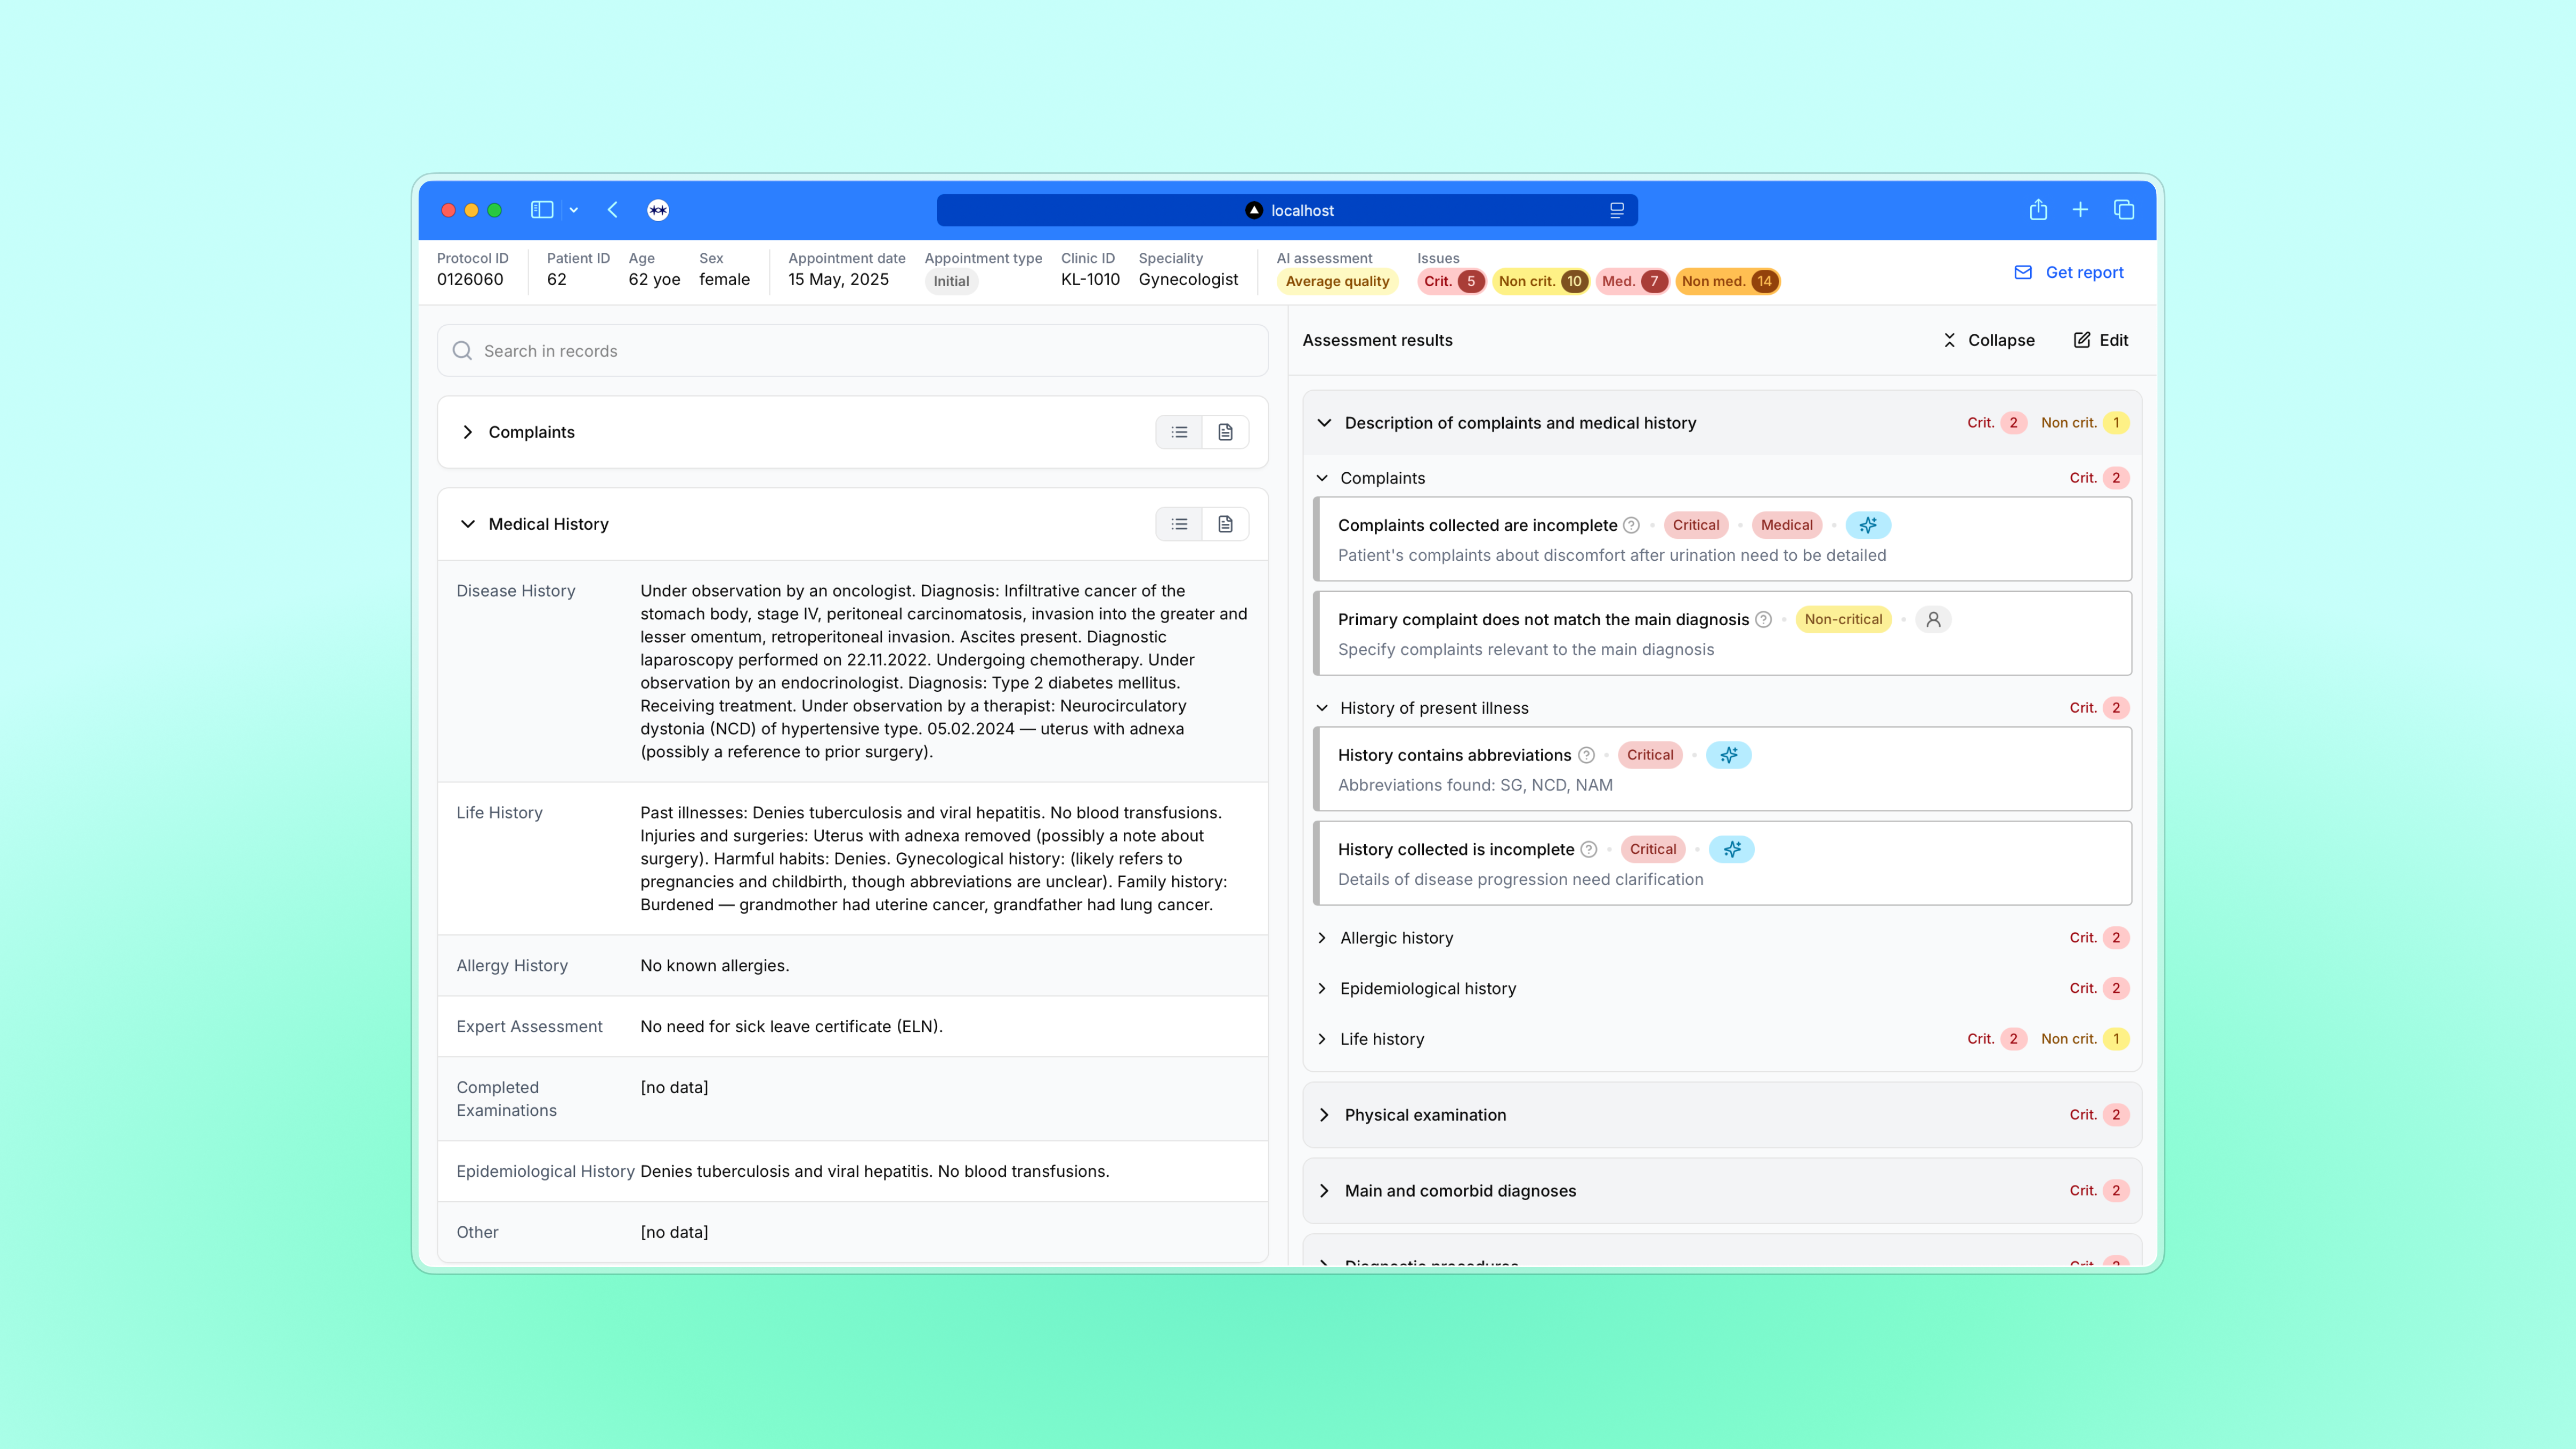Switch Complaints section to document view

tap(1225, 432)
